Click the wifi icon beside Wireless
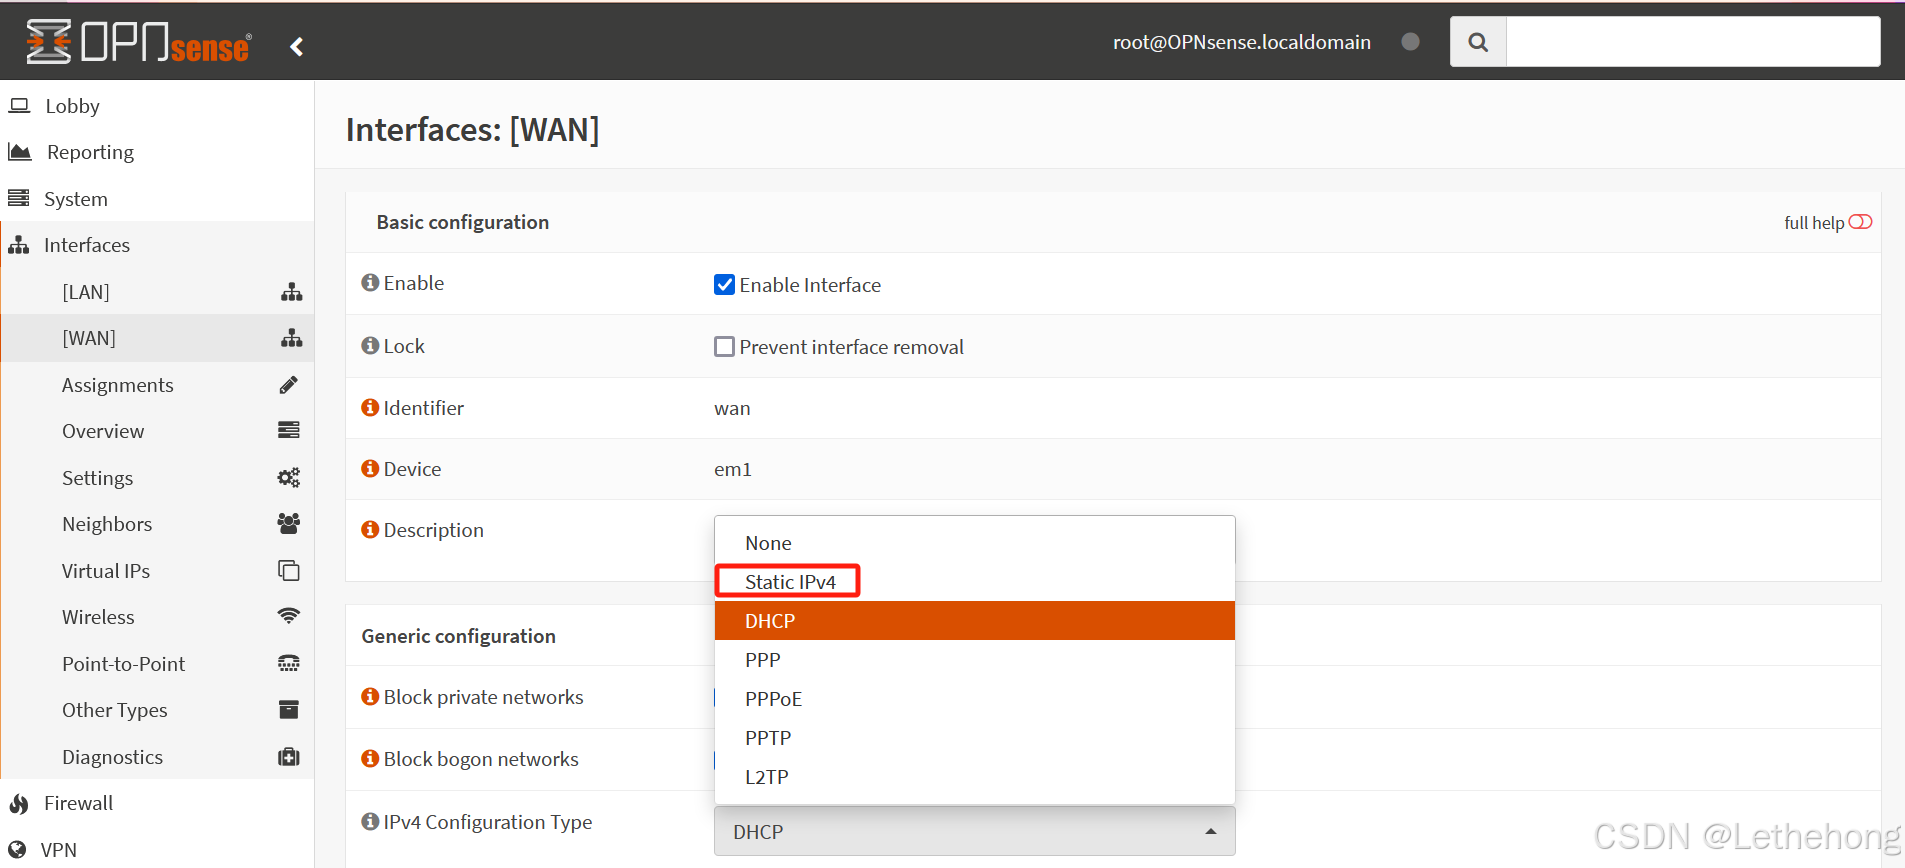 [289, 616]
